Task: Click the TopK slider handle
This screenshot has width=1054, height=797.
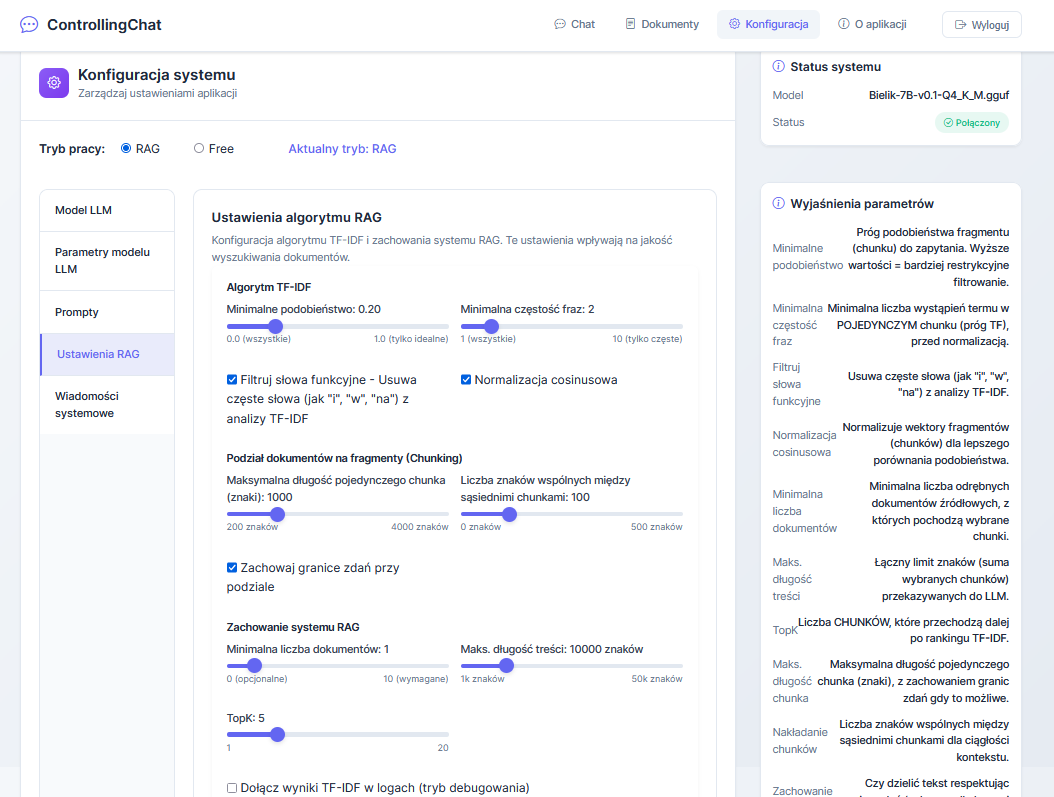Action: coord(277,734)
